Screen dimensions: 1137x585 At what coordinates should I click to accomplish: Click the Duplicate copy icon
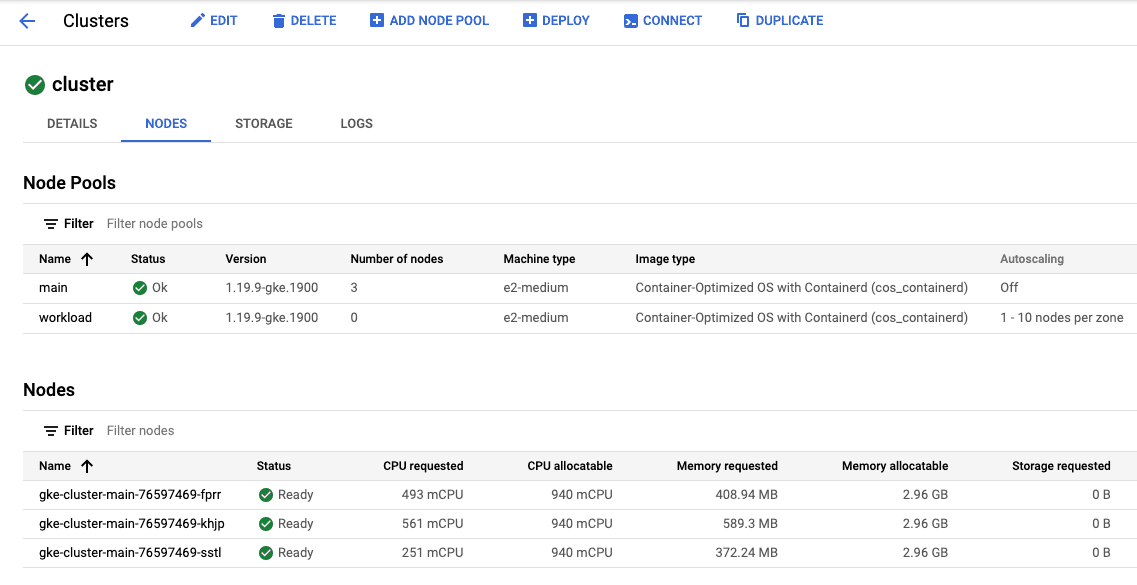point(743,21)
